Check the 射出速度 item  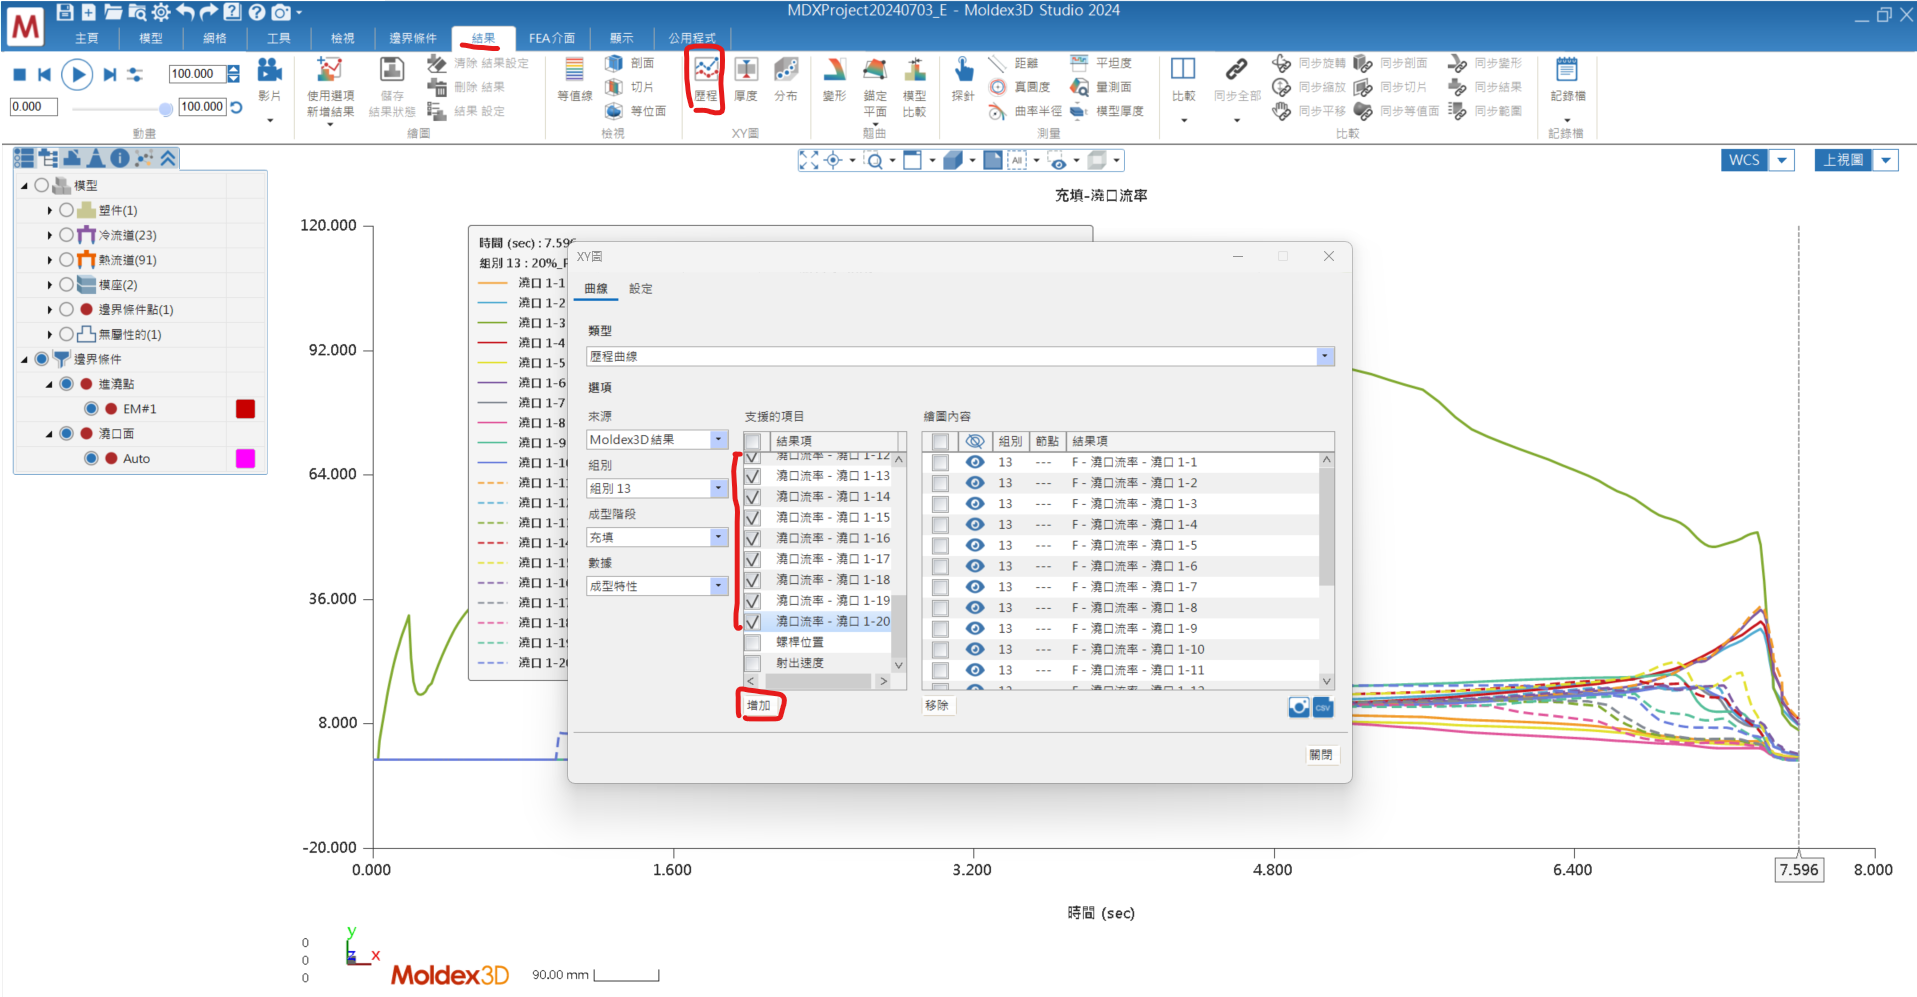tap(752, 664)
